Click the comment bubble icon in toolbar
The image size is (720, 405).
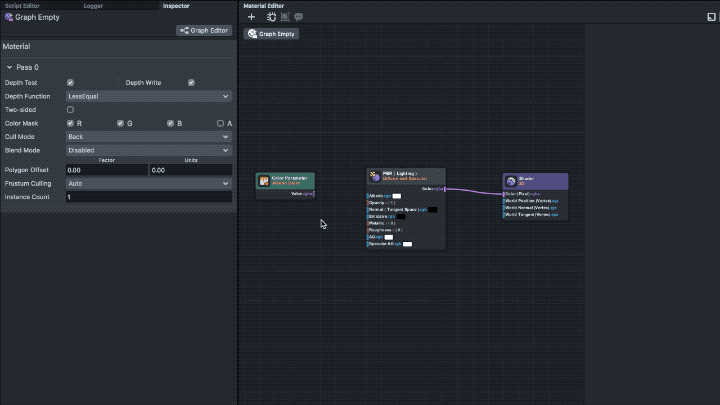click(298, 17)
